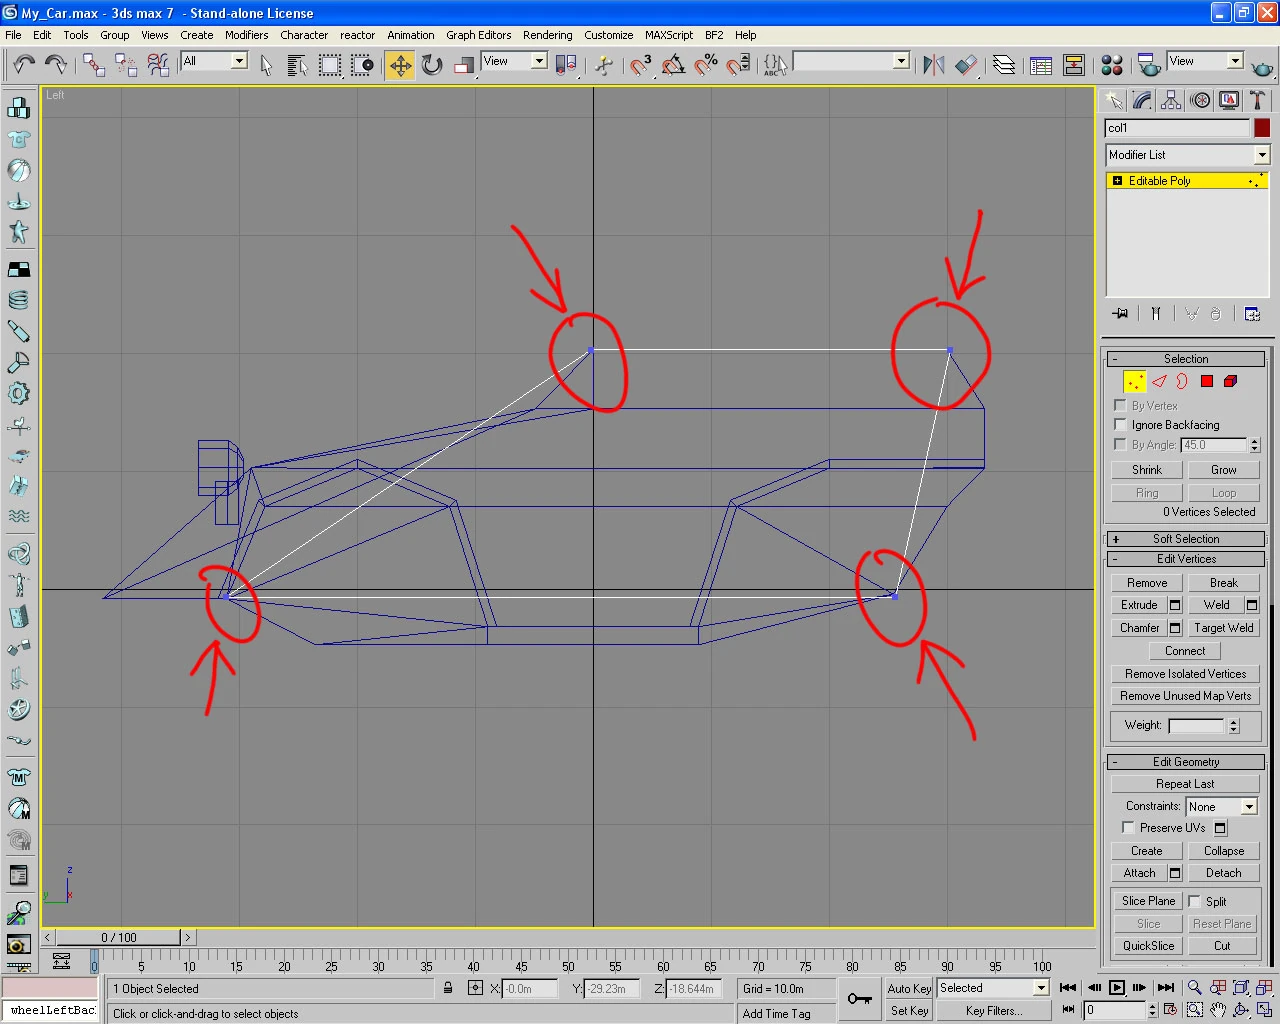Open the Hierarchy command panel tab
This screenshot has height=1024, width=1280.
tap(1171, 100)
